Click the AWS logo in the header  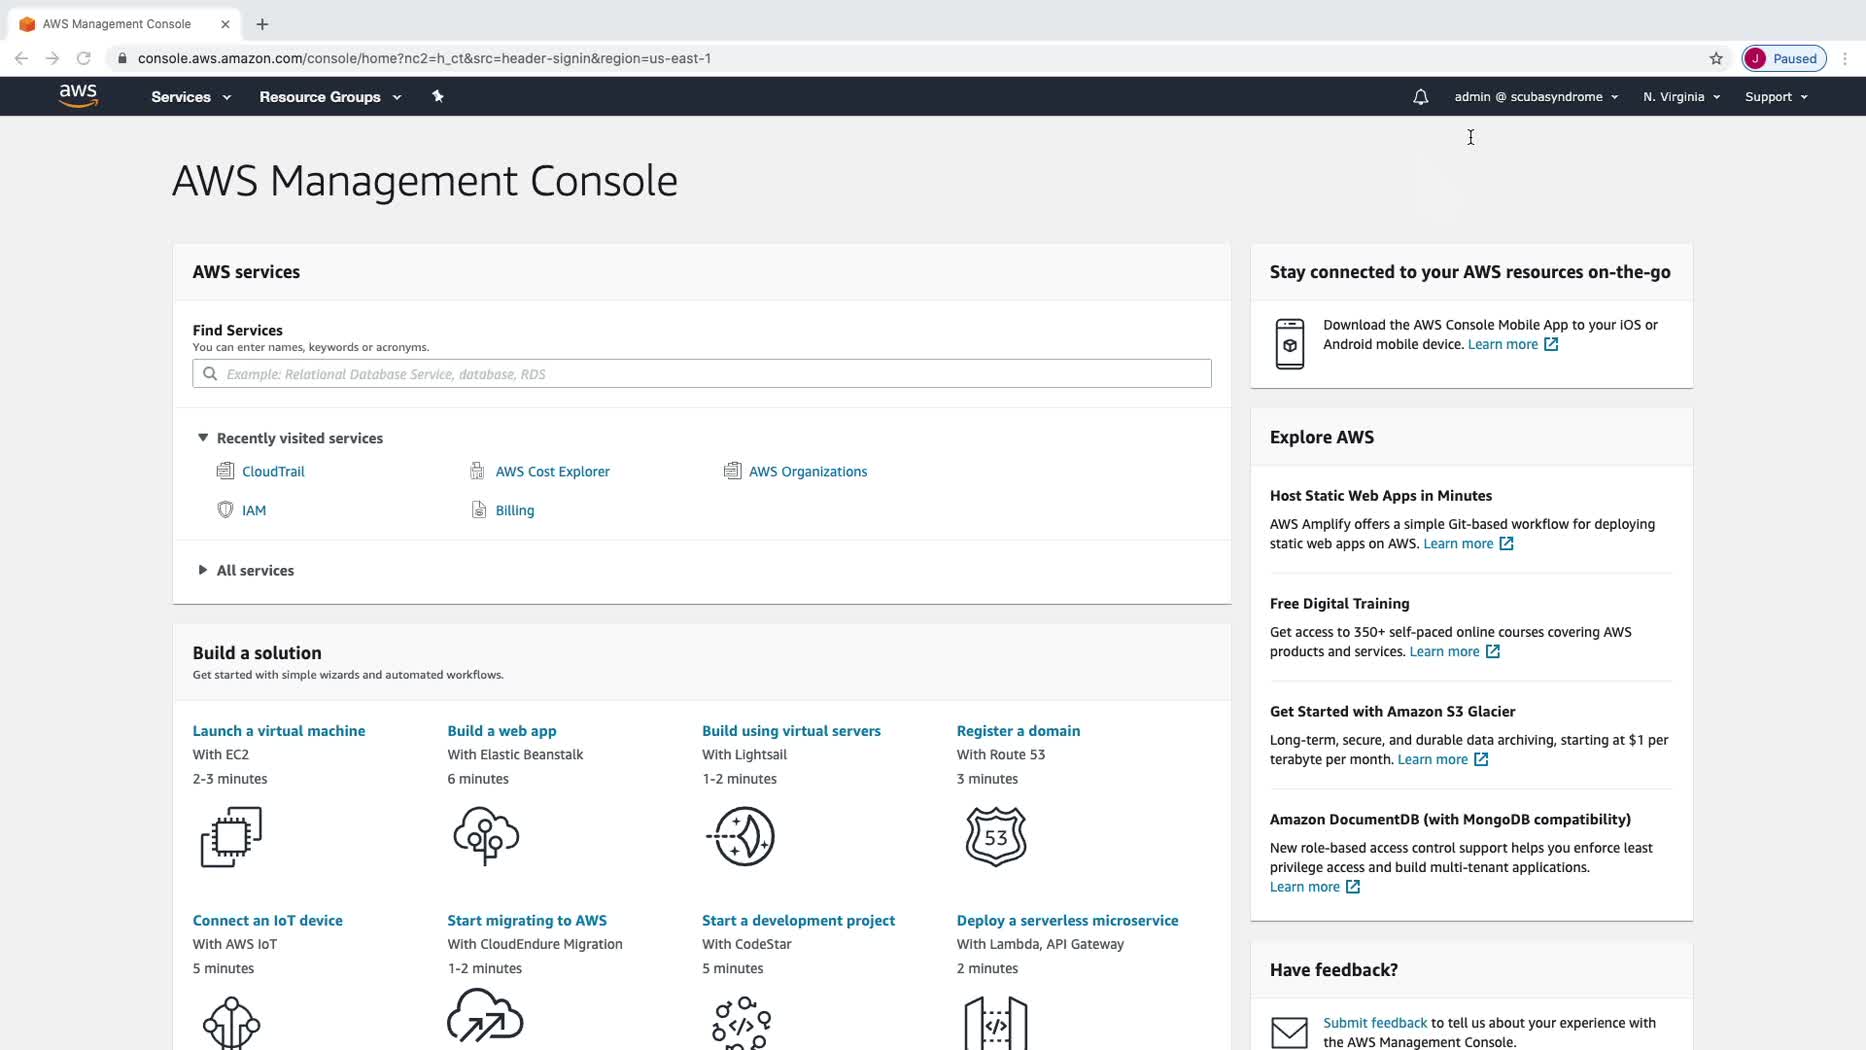click(78, 96)
